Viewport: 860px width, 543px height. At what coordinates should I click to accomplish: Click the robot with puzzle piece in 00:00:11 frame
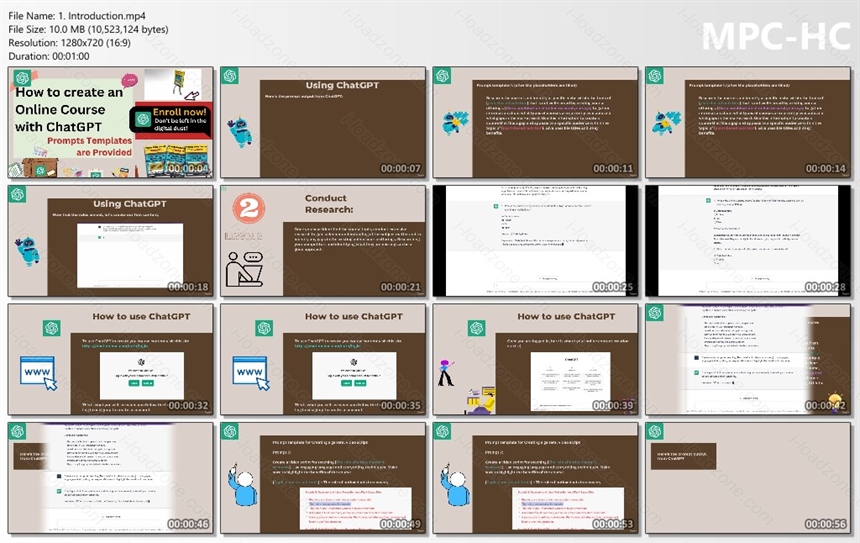coord(455,123)
